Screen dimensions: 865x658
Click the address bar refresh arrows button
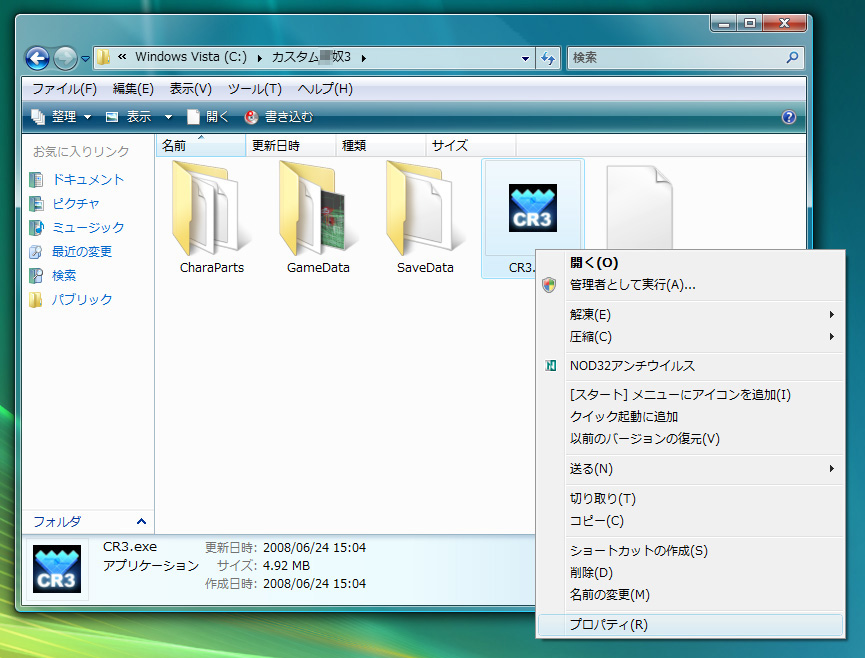pos(548,58)
